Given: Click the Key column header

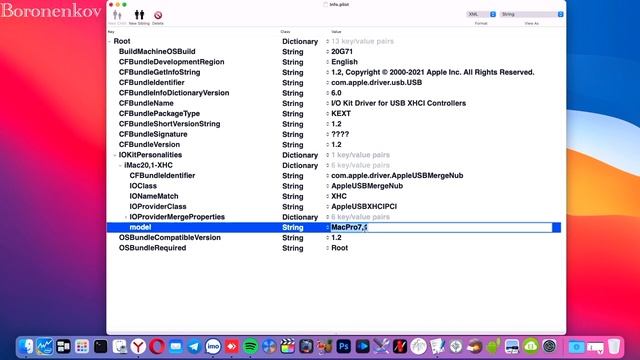Looking at the screenshot, I should coord(111,32).
